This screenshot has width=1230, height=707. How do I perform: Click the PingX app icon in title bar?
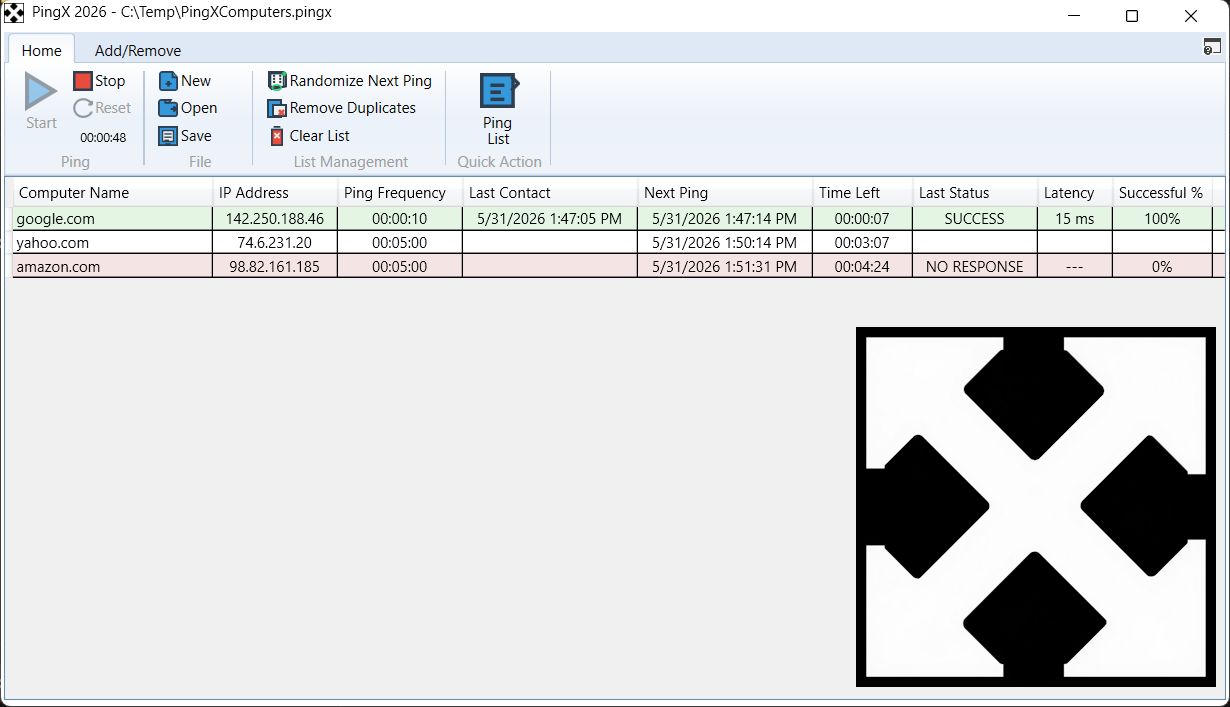(x=14, y=14)
